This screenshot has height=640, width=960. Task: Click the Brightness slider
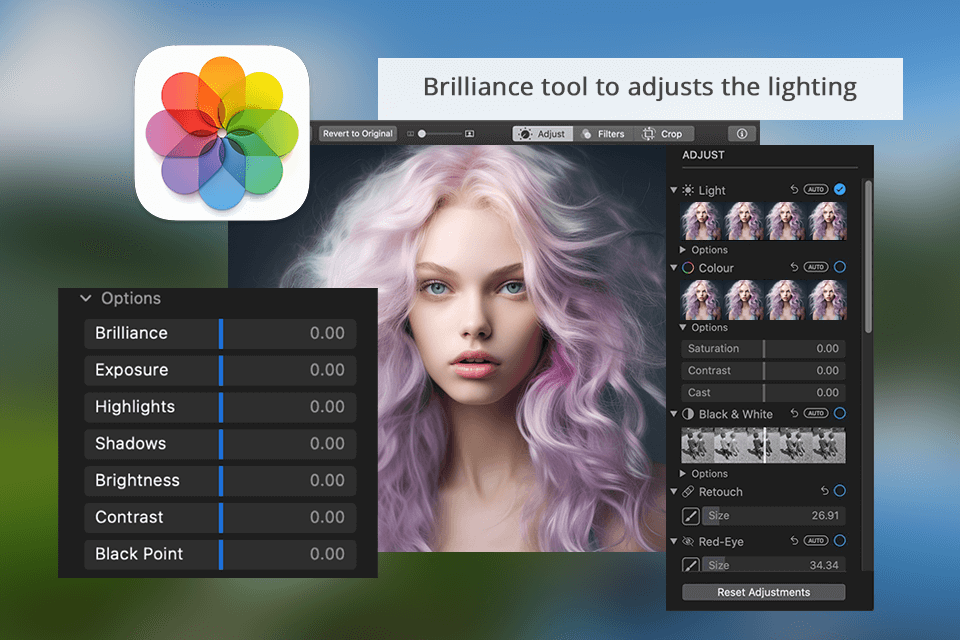(220, 480)
